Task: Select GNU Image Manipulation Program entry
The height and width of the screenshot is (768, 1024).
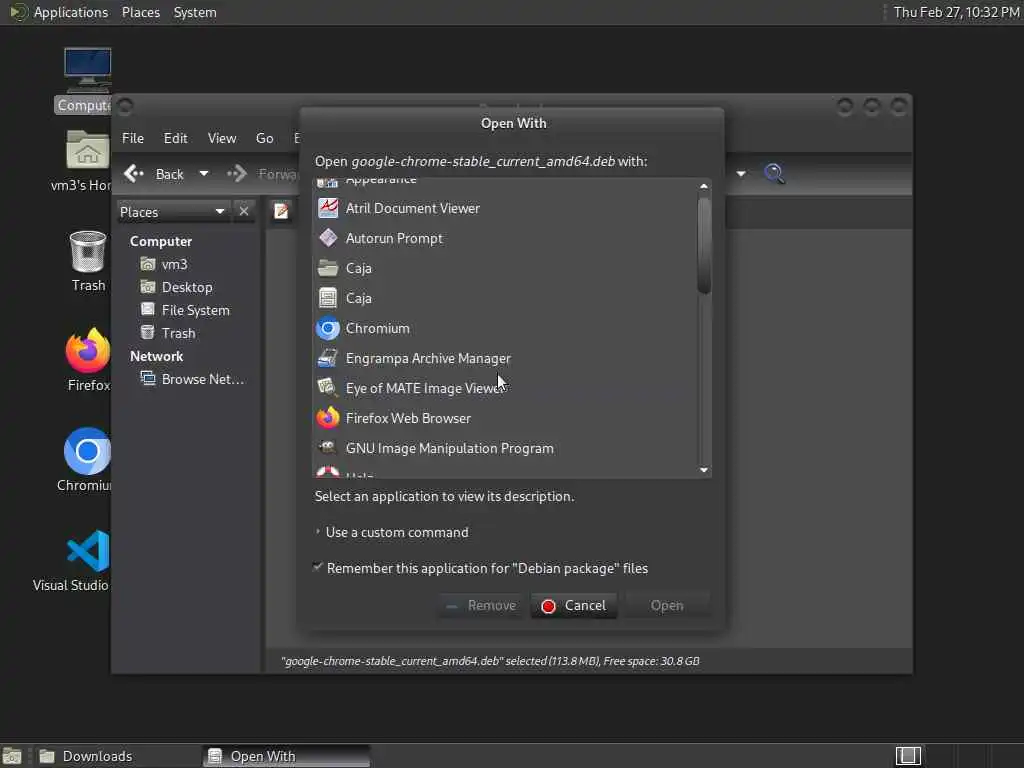Action: (505, 449)
